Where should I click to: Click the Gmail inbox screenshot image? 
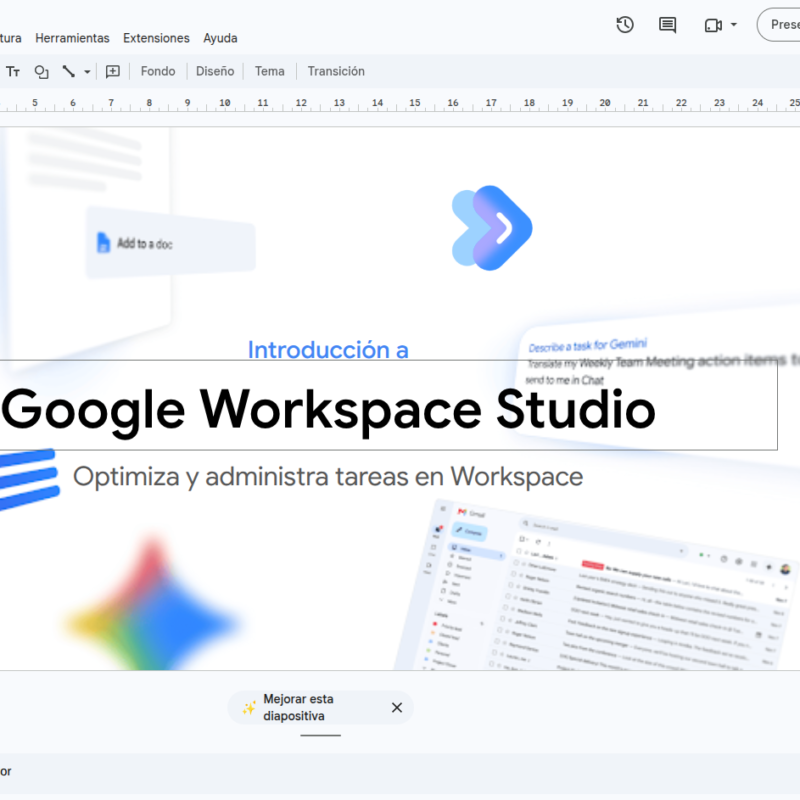597,587
